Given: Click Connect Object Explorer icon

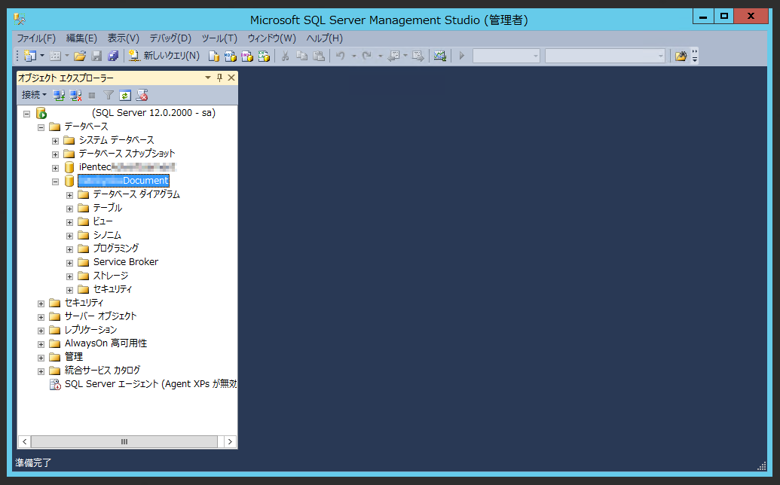Looking at the screenshot, I should click(x=59, y=95).
